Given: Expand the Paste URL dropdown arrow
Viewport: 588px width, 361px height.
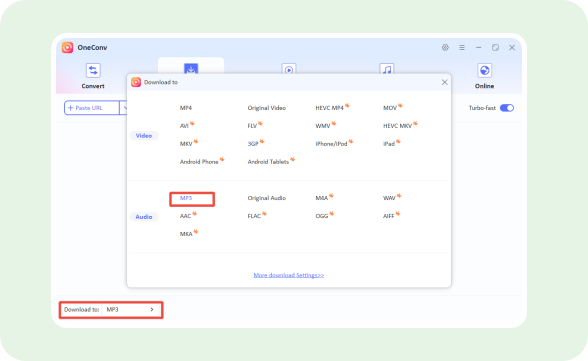Looking at the screenshot, I should (124, 108).
